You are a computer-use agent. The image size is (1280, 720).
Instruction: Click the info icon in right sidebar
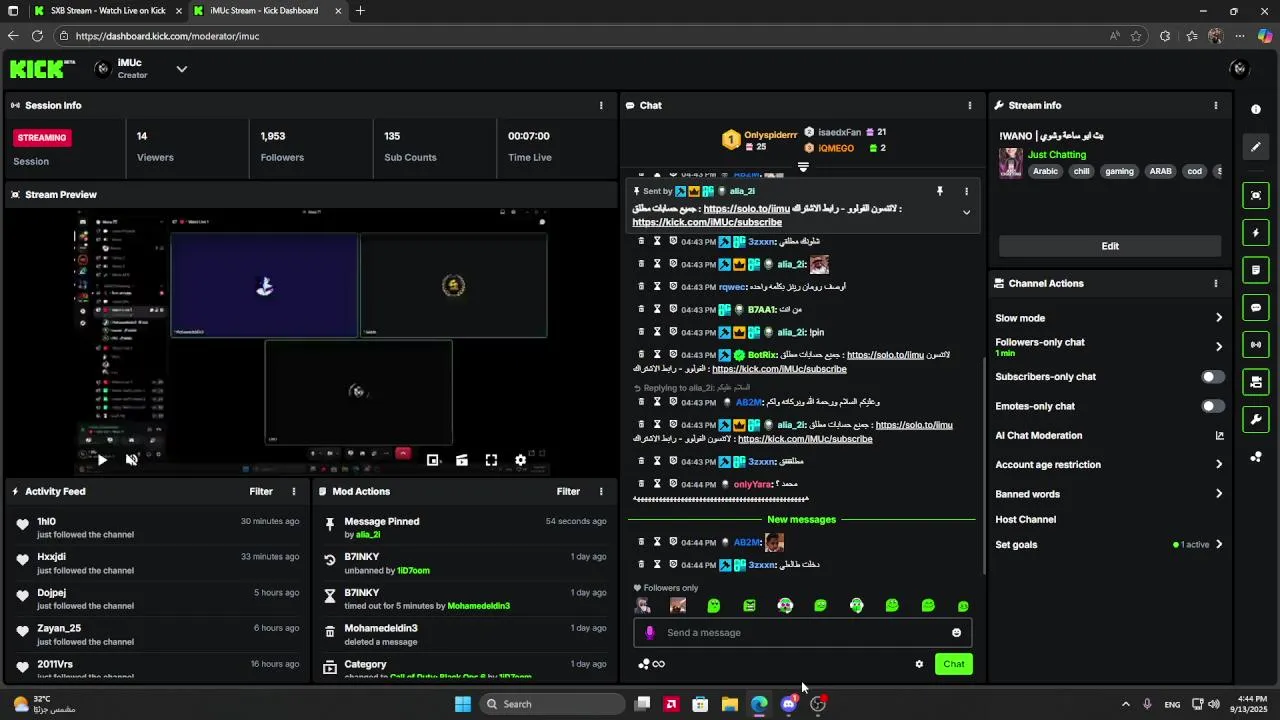pyautogui.click(x=1256, y=110)
